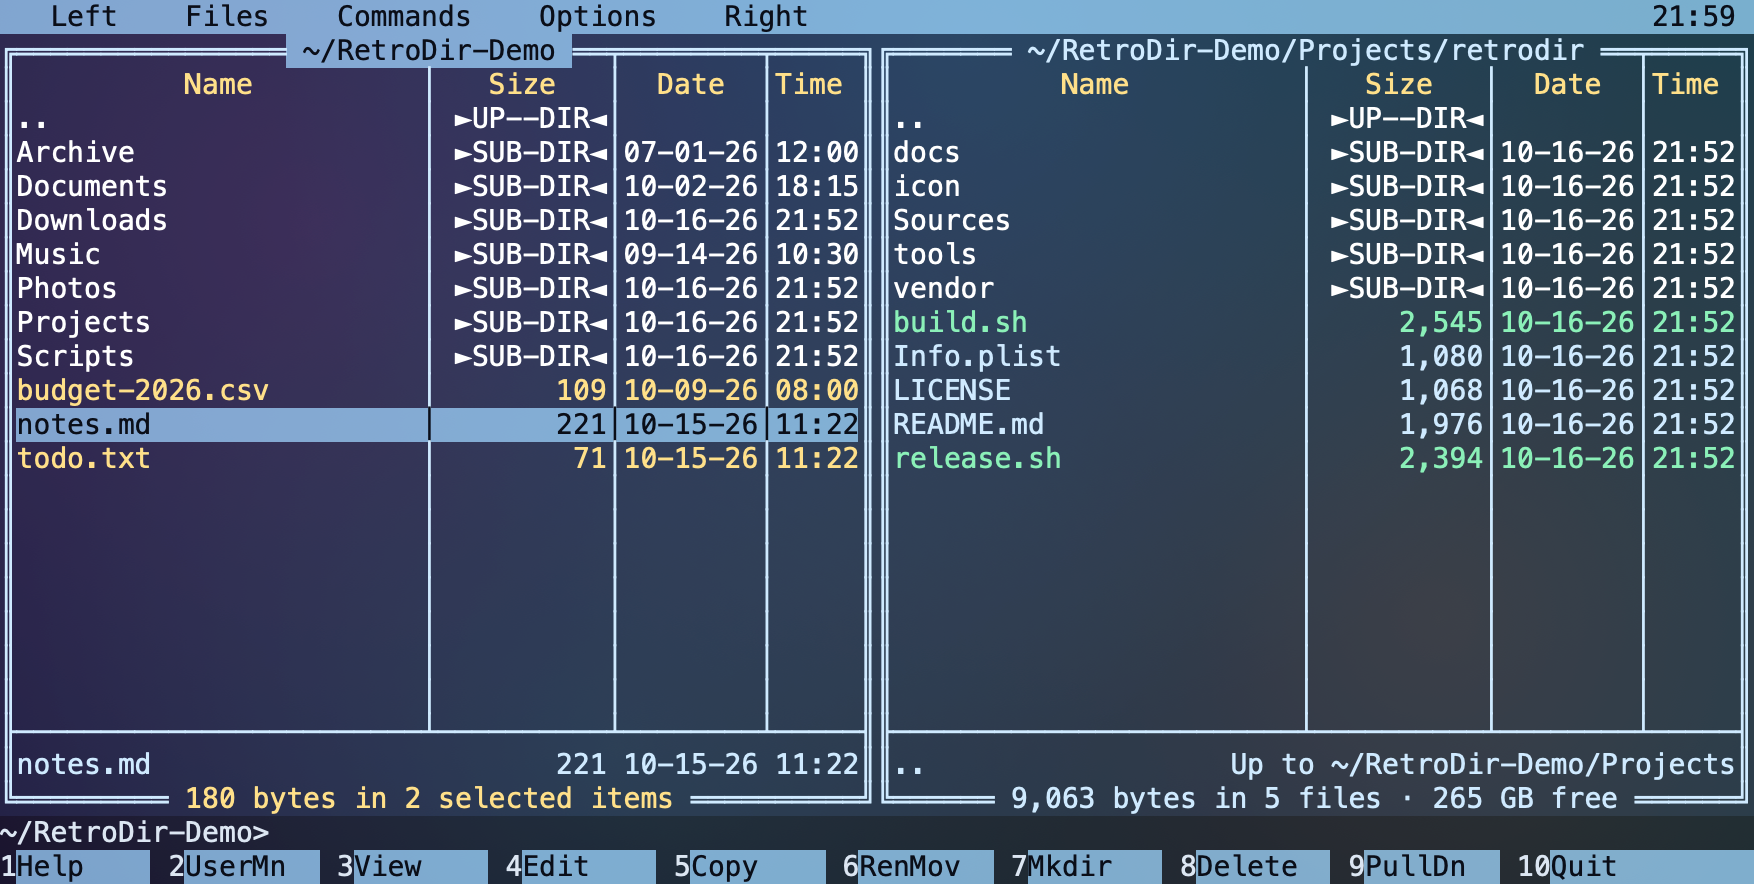Click the right panel Time column header

click(x=1685, y=84)
